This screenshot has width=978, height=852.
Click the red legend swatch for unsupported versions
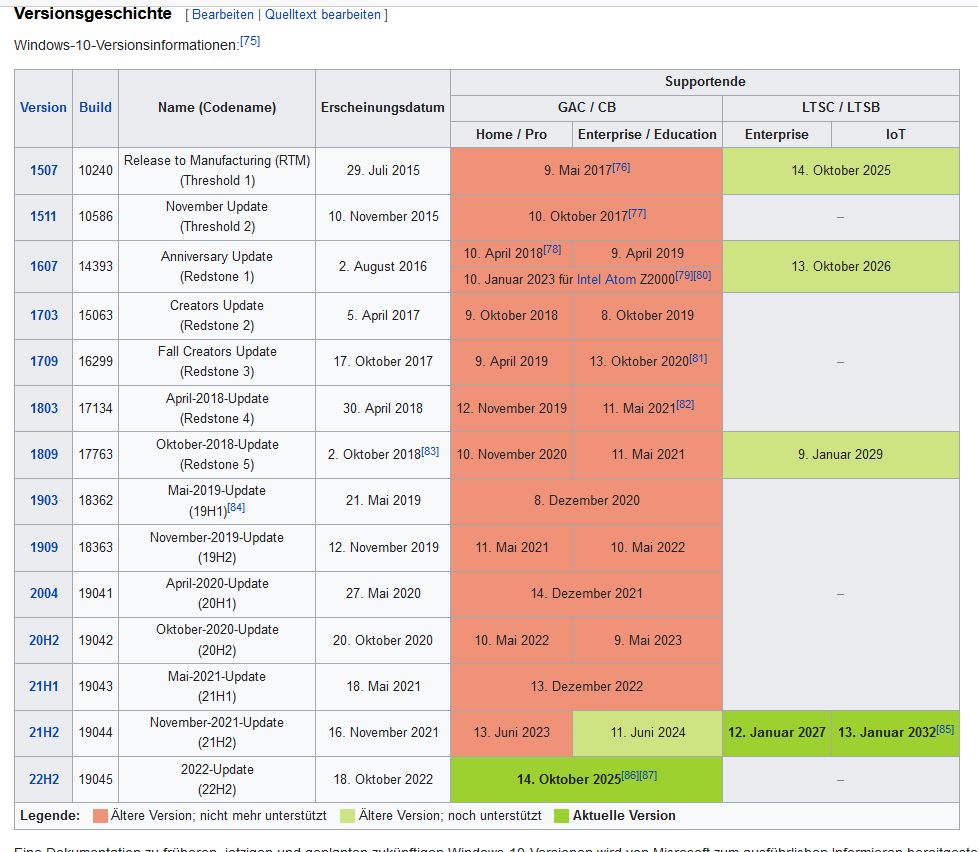100,816
